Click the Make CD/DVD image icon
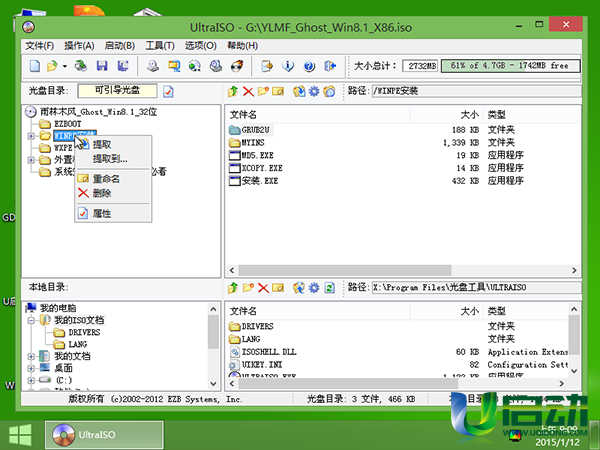 tap(153, 66)
